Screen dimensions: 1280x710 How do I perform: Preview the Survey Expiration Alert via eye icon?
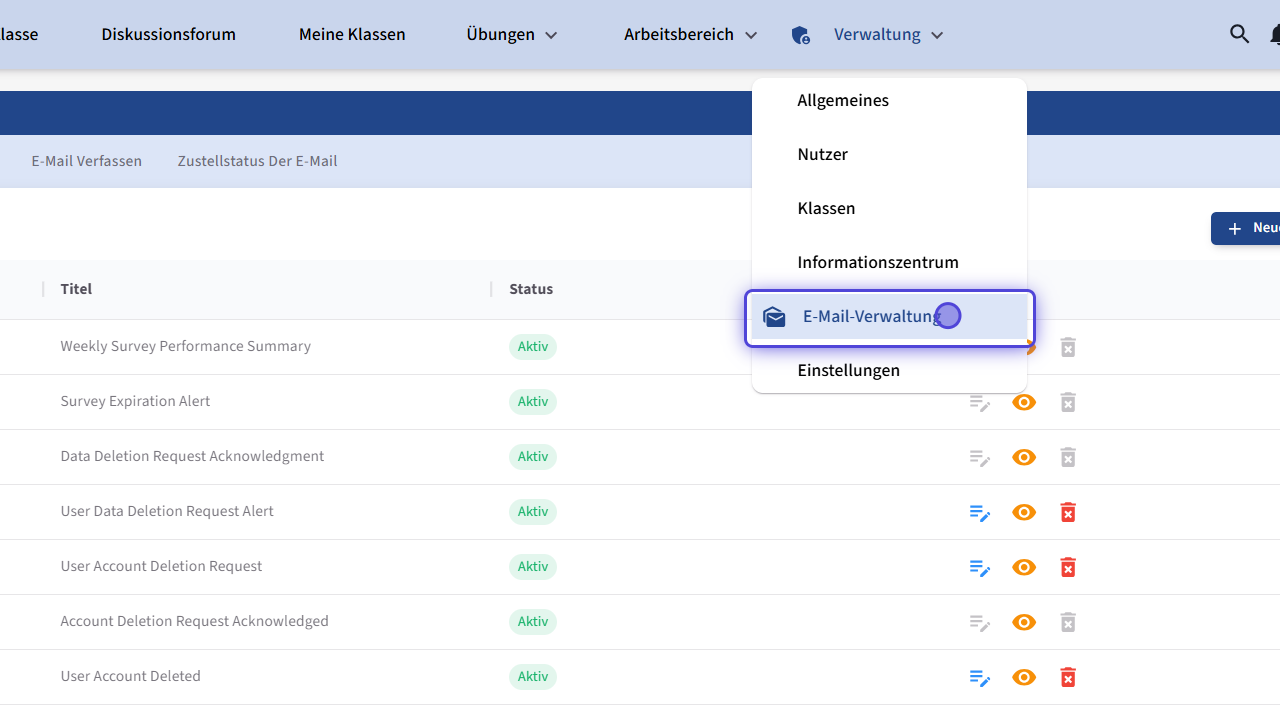click(x=1023, y=402)
